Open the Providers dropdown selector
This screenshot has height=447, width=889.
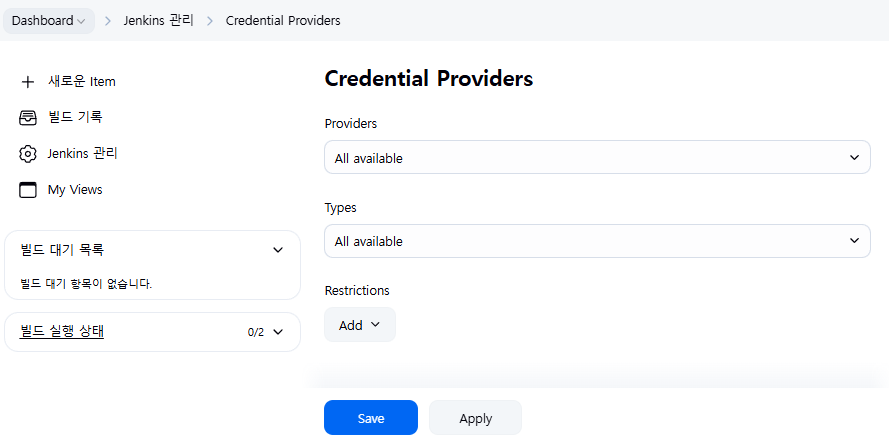[x=597, y=157]
